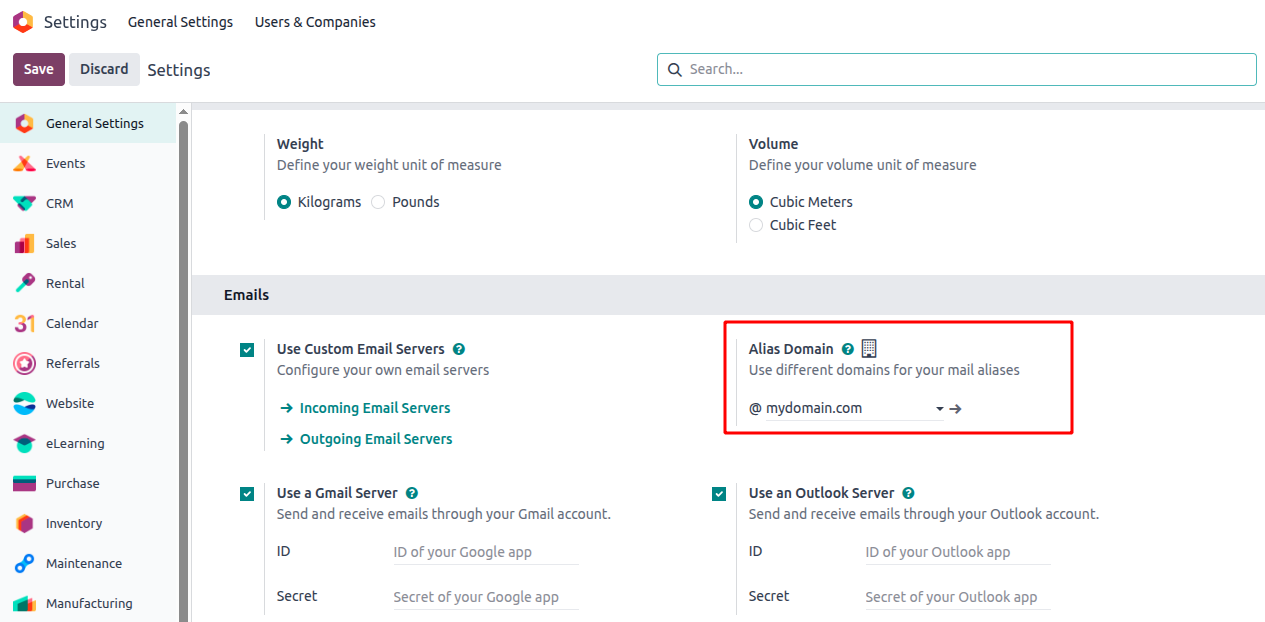This screenshot has height=622, width=1265.
Task: Open Incoming Email Servers link
Action: (374, 408)
